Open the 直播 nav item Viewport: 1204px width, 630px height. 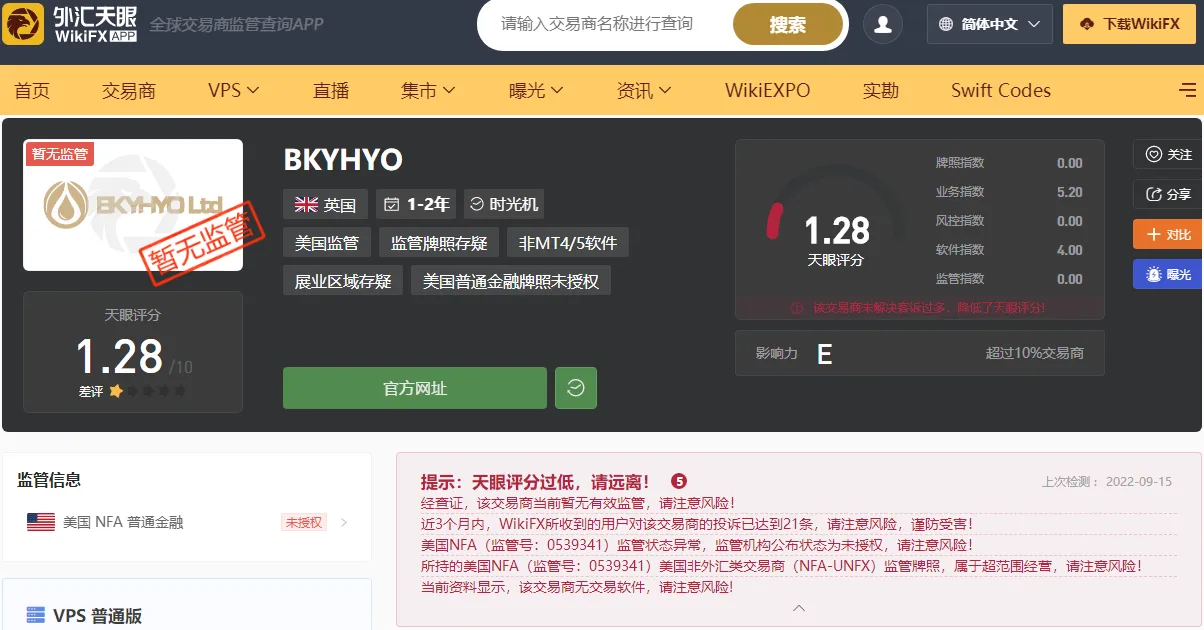tap(331, 90)
